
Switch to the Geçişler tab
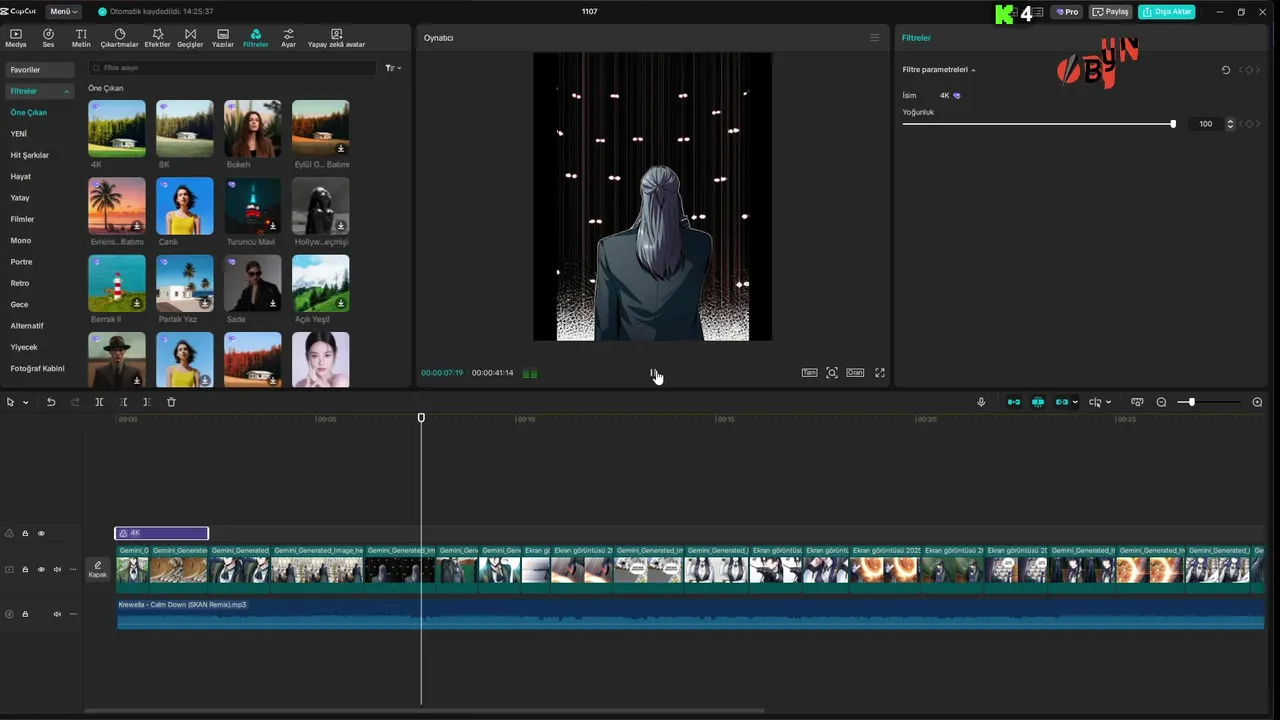coord(190,38)
